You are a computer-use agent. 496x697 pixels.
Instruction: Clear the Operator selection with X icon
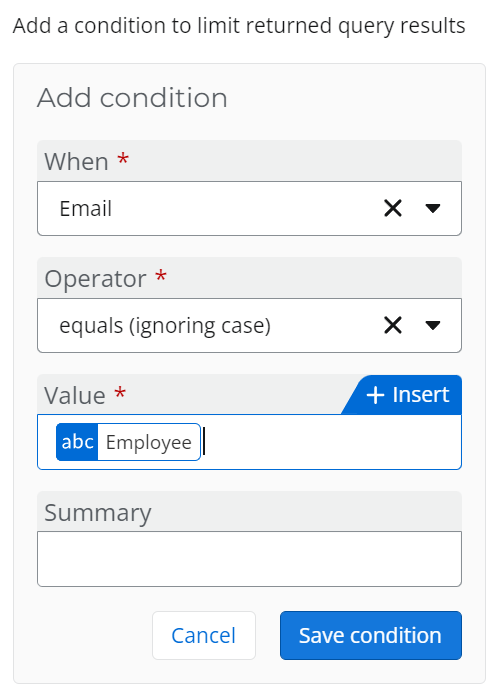393,325
